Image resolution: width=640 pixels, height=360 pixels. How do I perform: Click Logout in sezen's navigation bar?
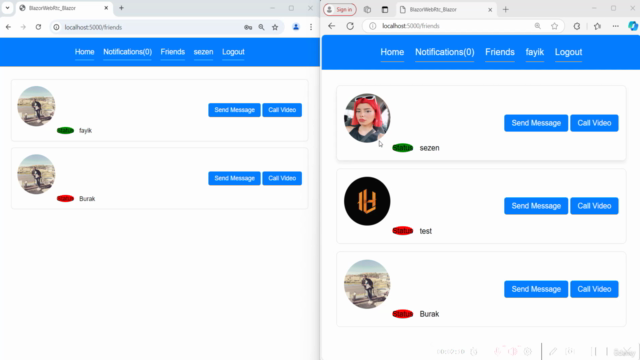pyautogui.click(x=233, y=52)
